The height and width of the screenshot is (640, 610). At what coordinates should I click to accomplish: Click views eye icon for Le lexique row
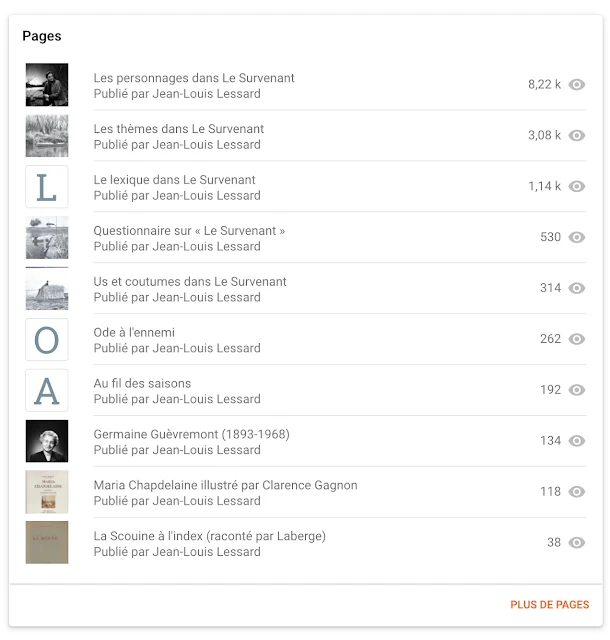pos(576,187)
